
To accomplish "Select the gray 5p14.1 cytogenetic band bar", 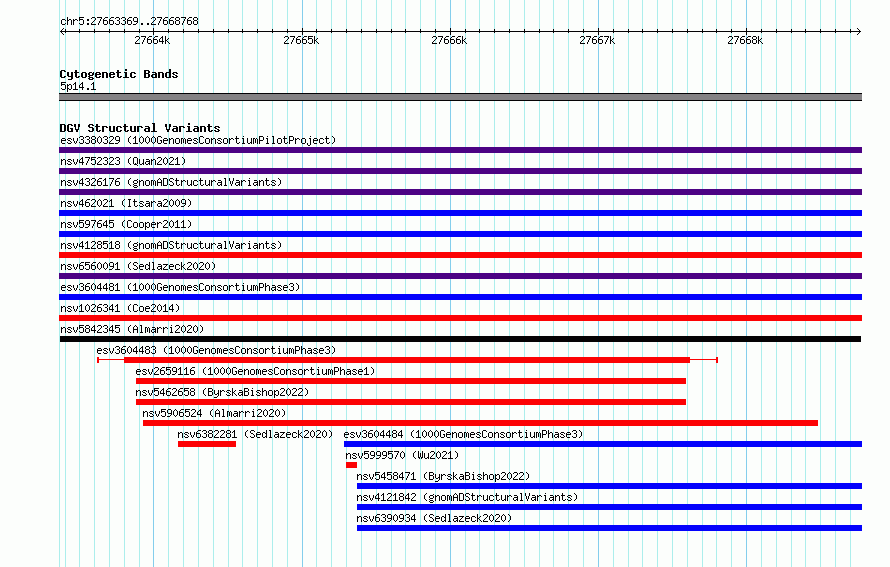I will 460,97.
